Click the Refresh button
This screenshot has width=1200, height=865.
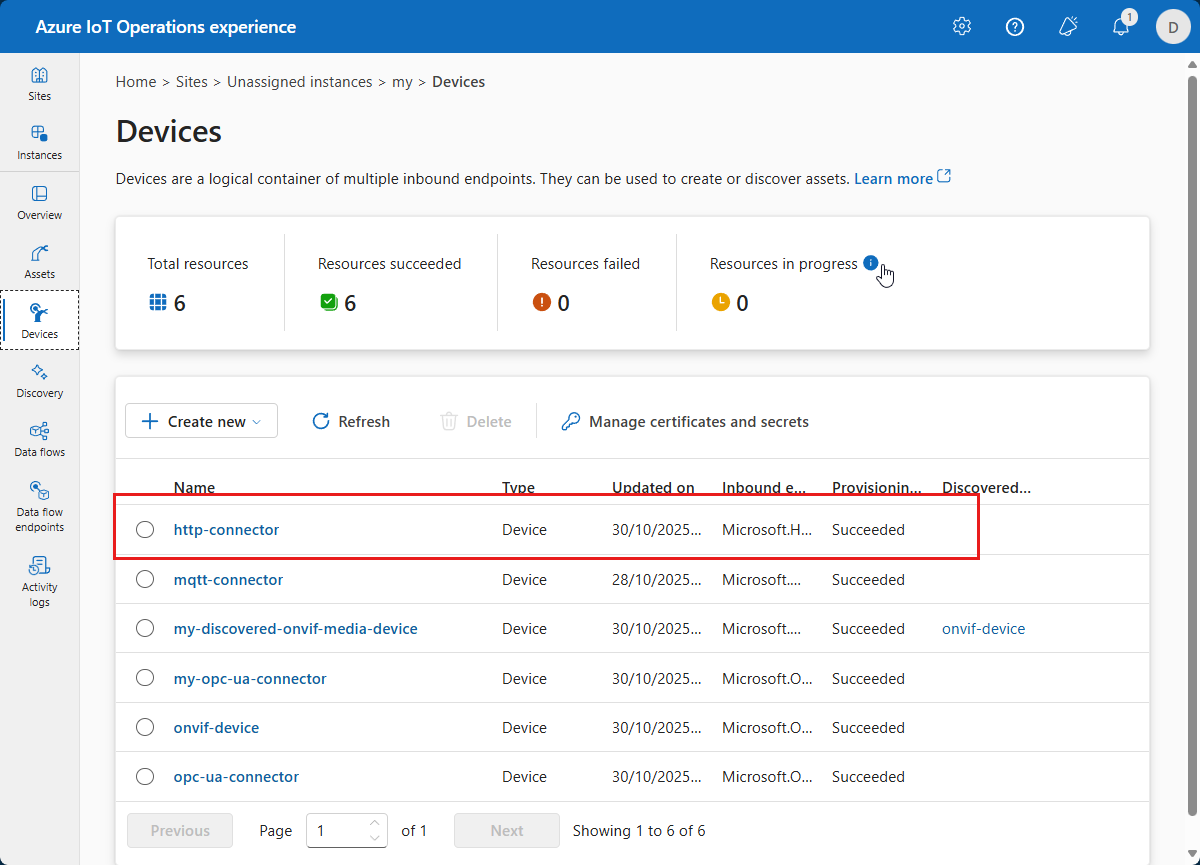point(351,421)
